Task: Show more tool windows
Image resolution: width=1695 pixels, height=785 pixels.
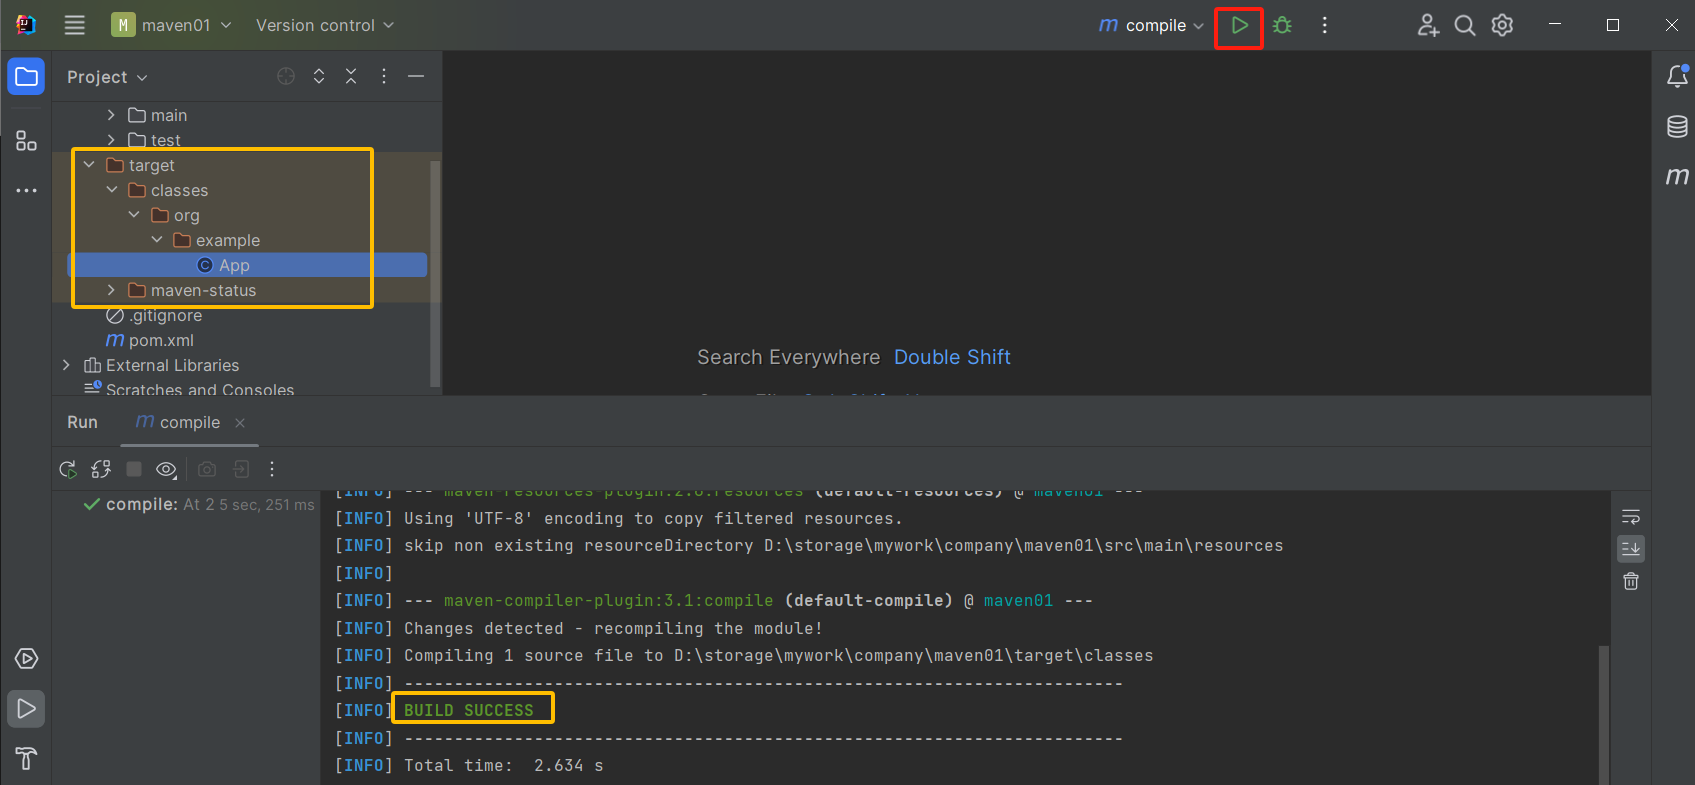Action: [27, 190]
